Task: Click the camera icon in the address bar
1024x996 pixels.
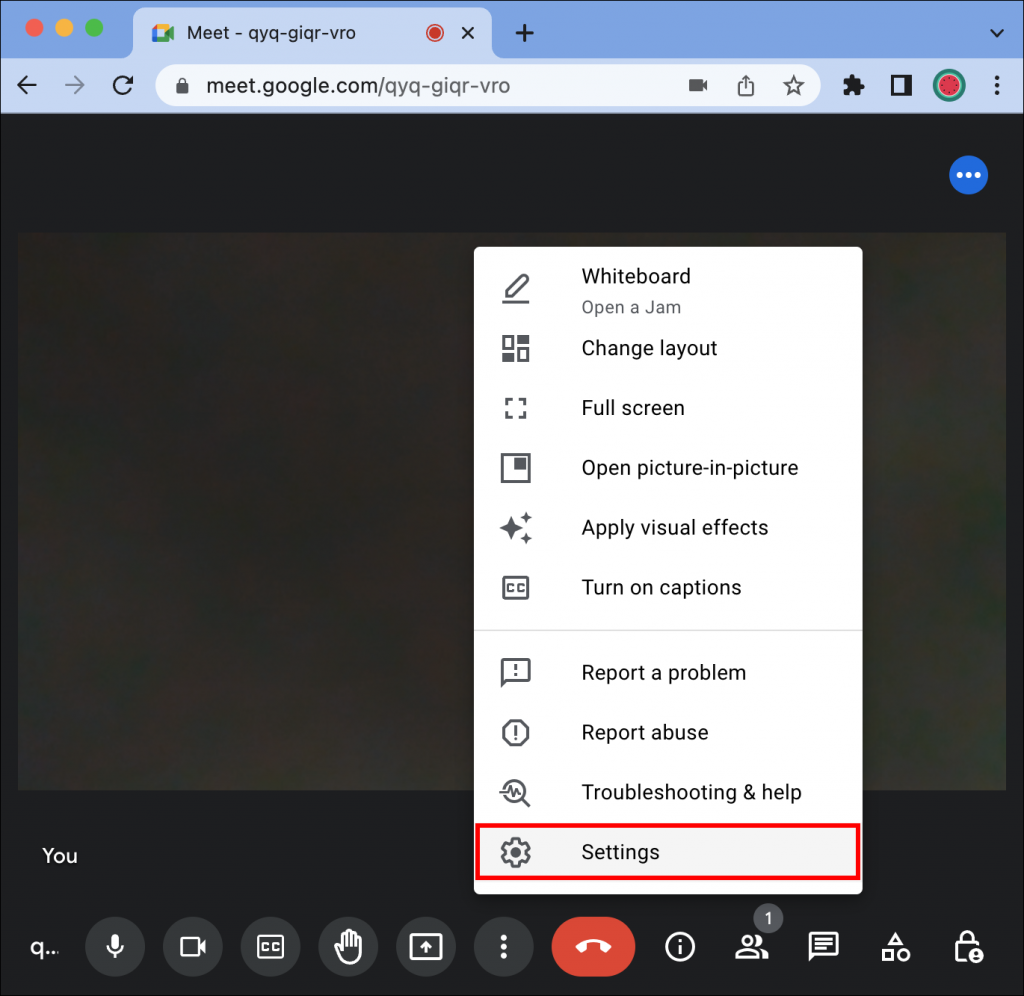Action: (697, 86)
